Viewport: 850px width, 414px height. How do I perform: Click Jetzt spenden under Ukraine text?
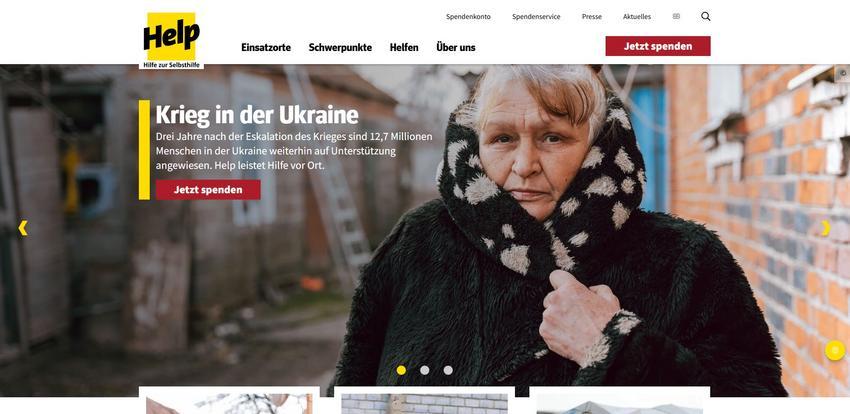click(x=208, y=190)
